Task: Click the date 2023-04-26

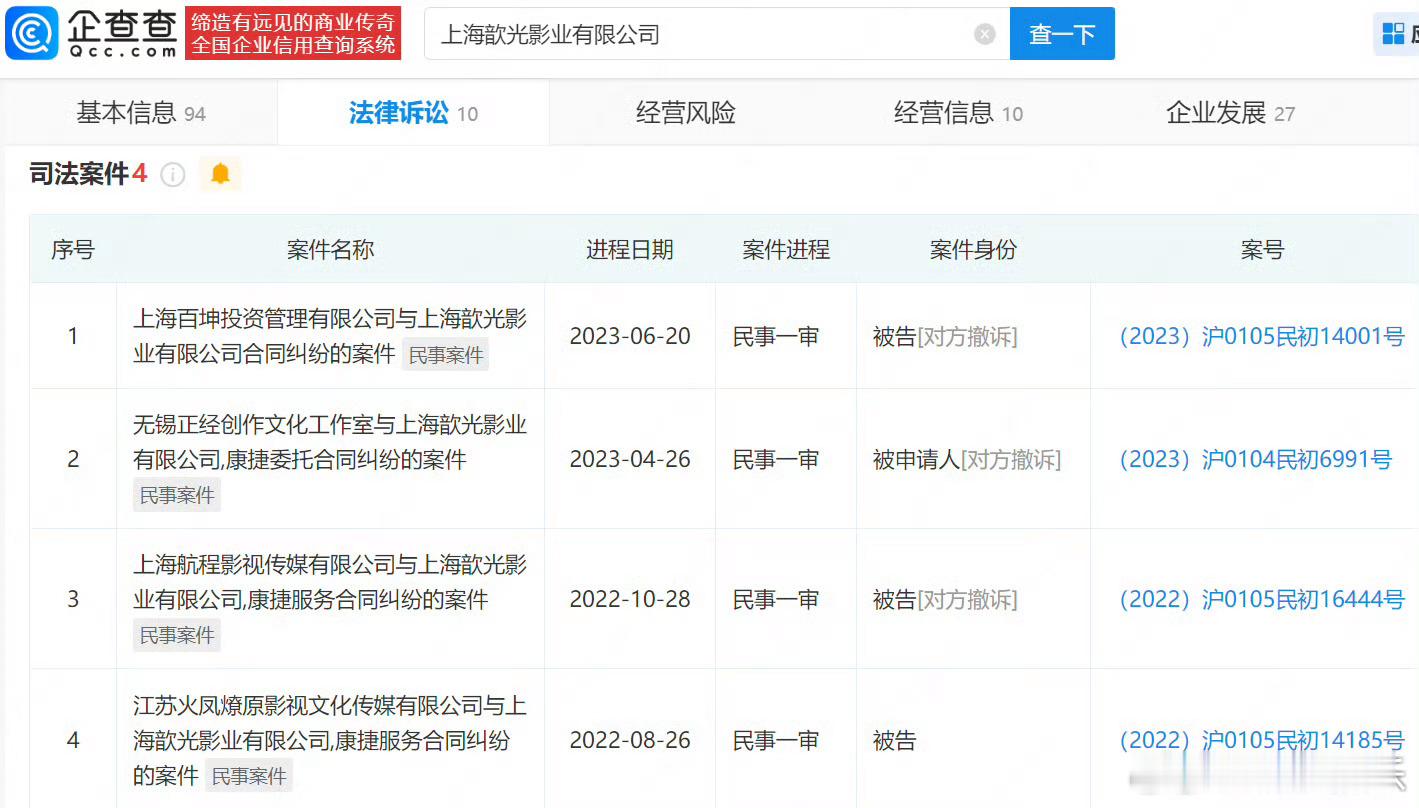Action: pos(630,460)
